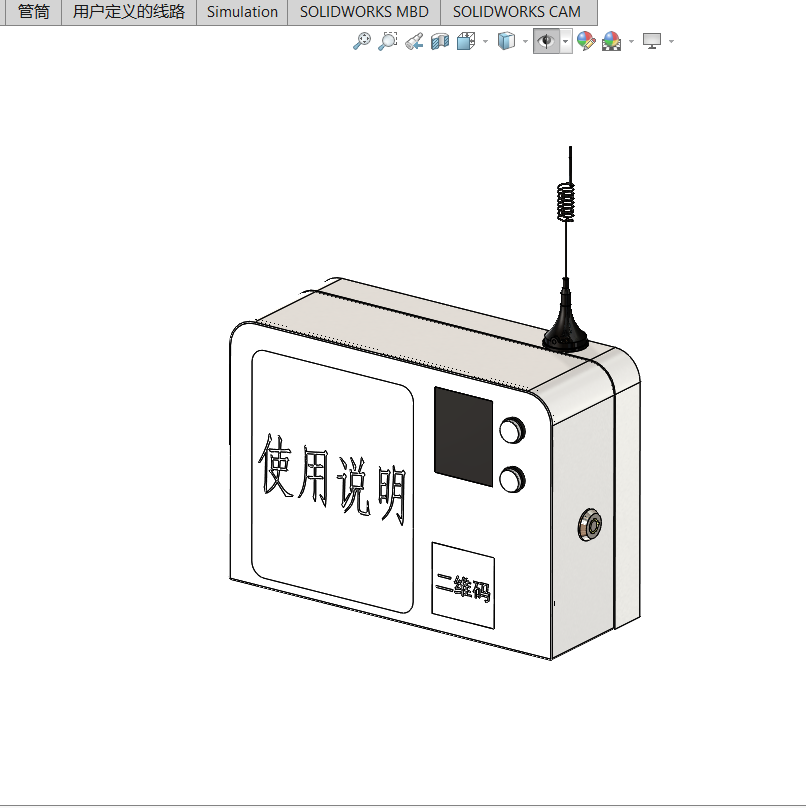Open Apply Scene dropdown arrow
This screenshot has height=808, width=806.
pyautogui.click(x=631, y=41)
